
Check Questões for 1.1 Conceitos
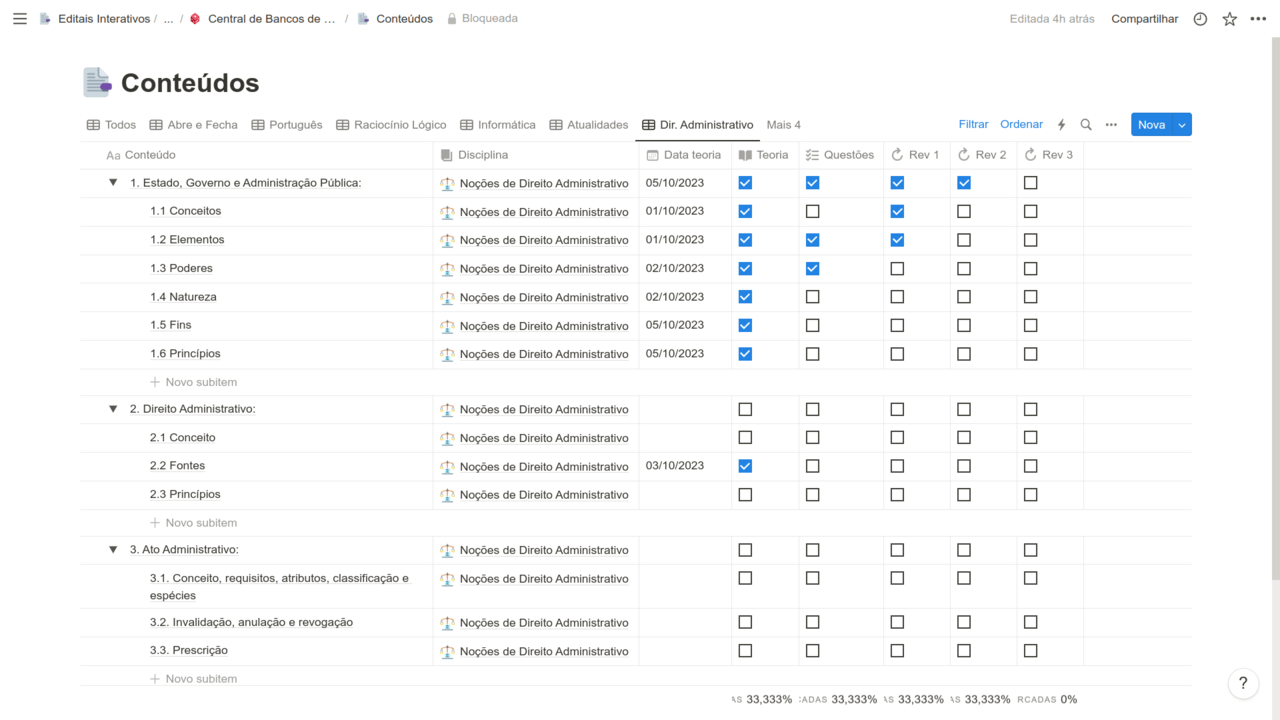click(x=812, y=212)
